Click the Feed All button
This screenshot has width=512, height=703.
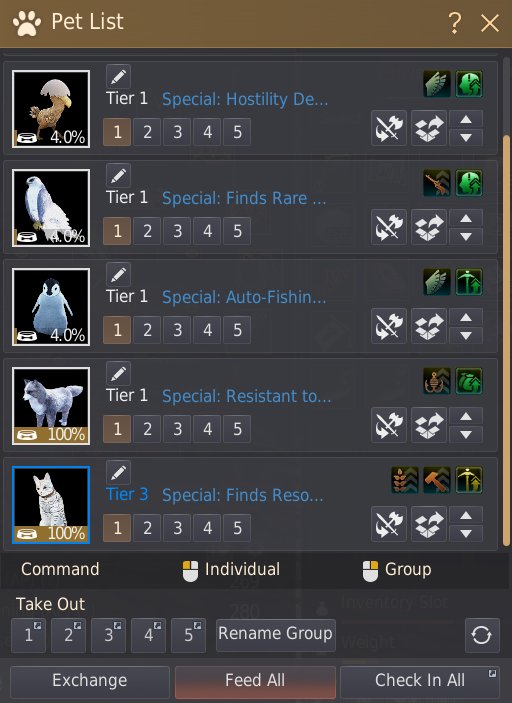255,681
